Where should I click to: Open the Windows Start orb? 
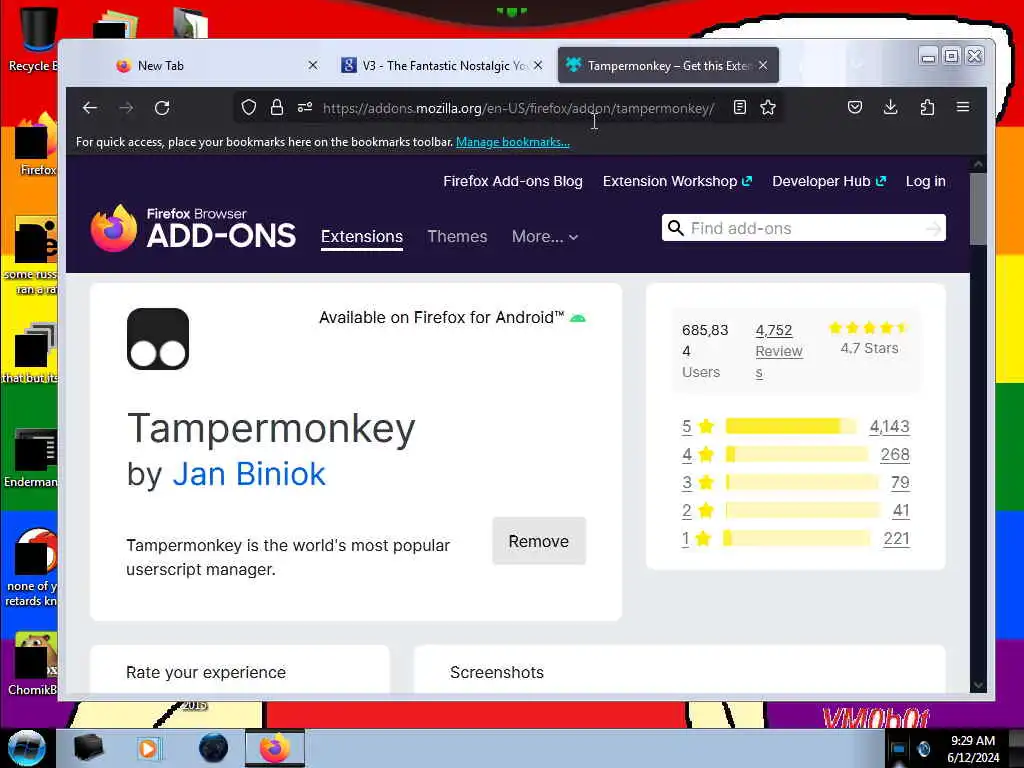[27, 748]
